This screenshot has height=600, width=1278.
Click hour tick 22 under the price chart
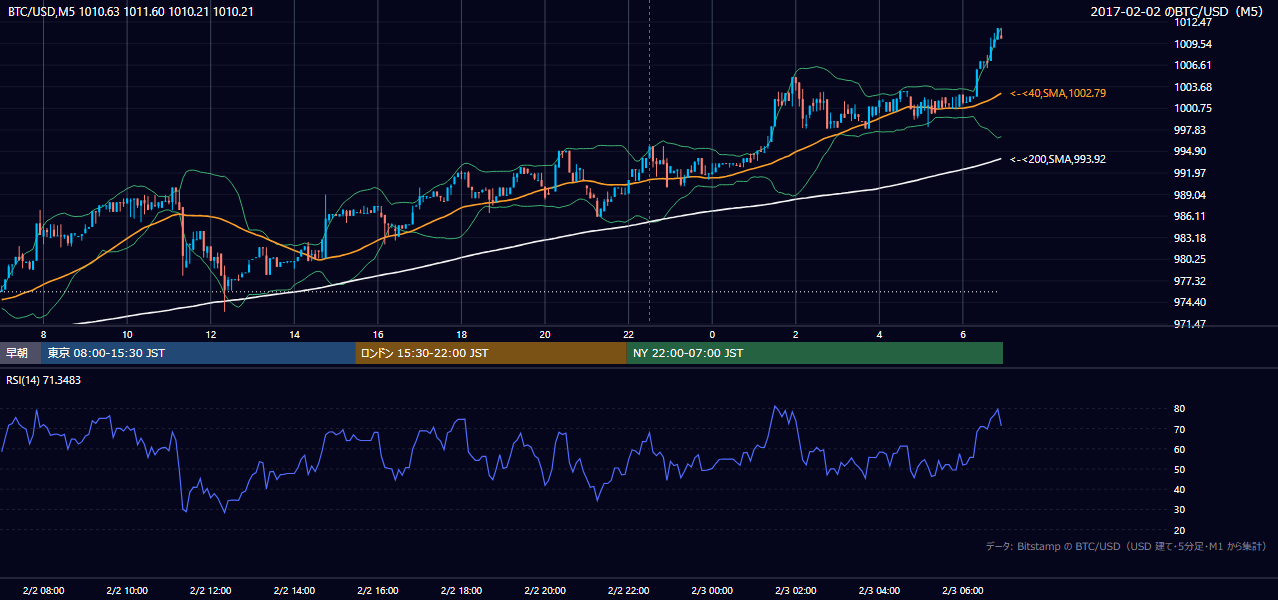pos(628,334)
